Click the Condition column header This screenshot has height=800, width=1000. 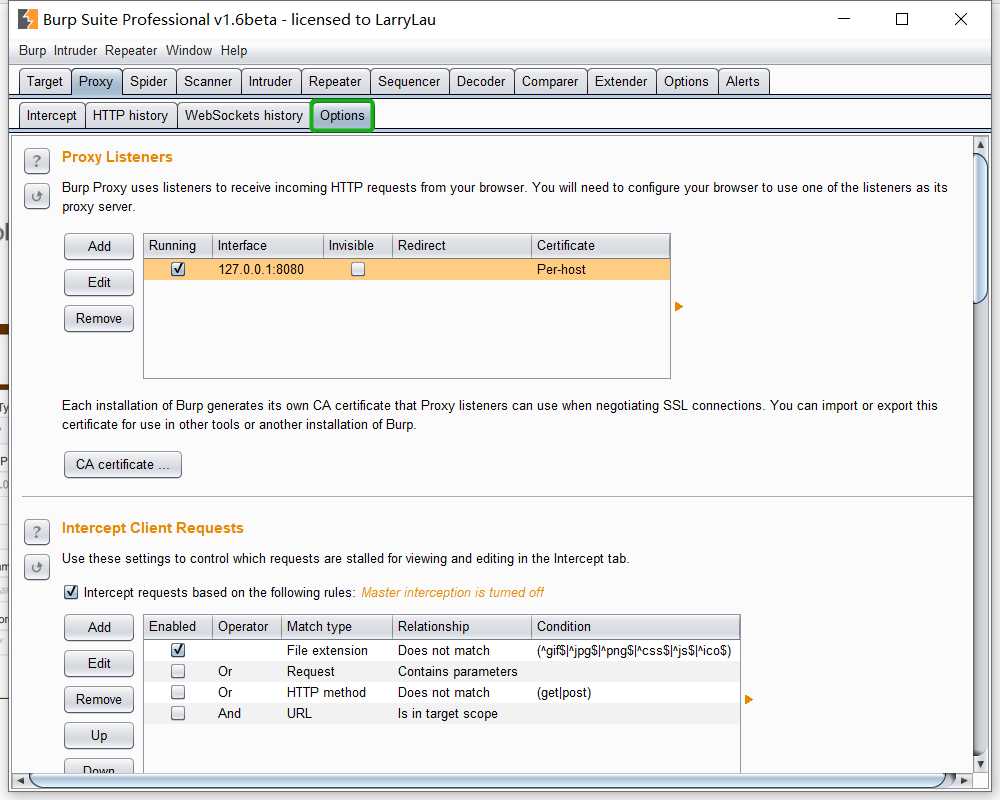(635, 626)
